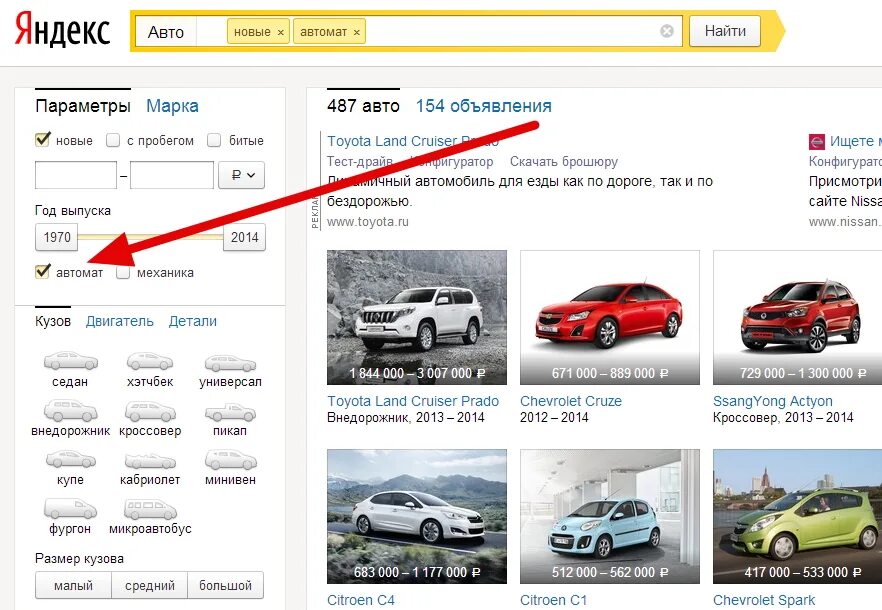Image resolution: width=882 pixels, height=610 pixels.
Task: Click the minimum price input field
Action: (x=76, y=175)
